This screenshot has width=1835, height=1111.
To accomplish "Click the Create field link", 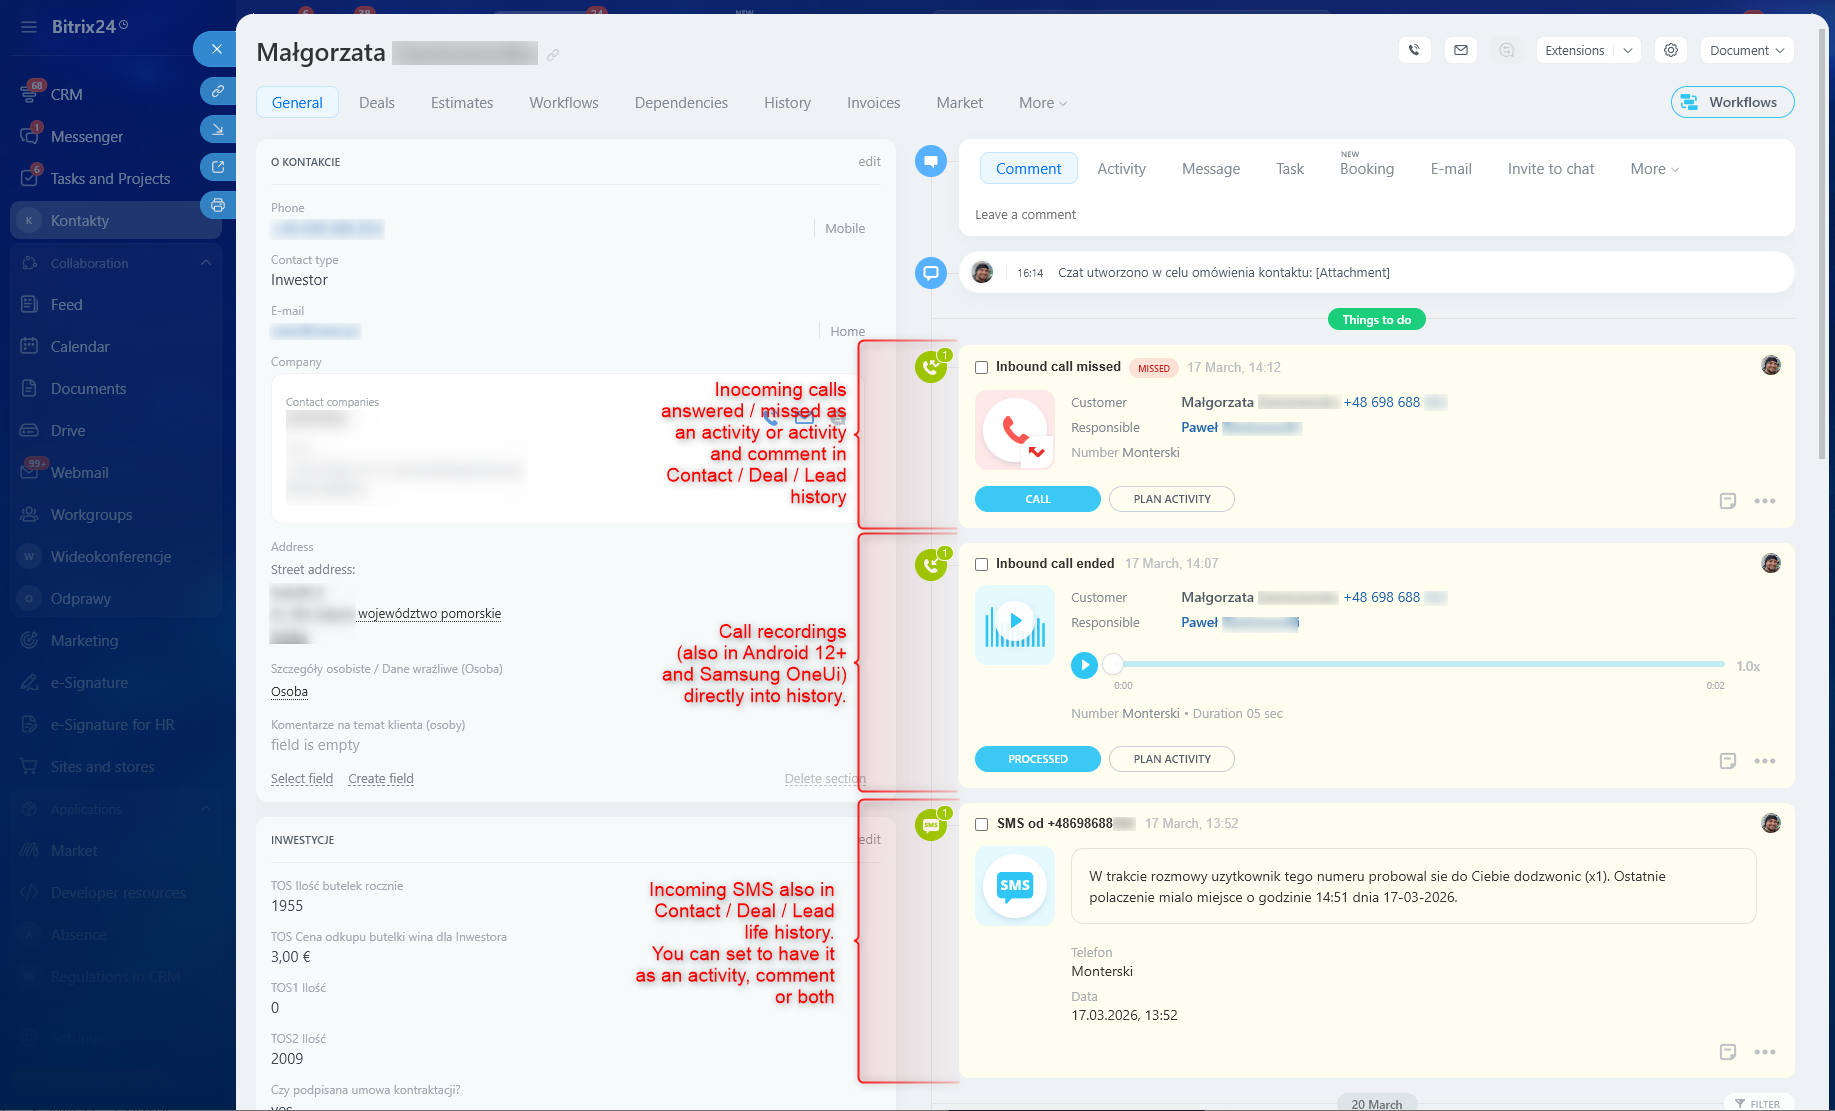I will pos(380,779).
